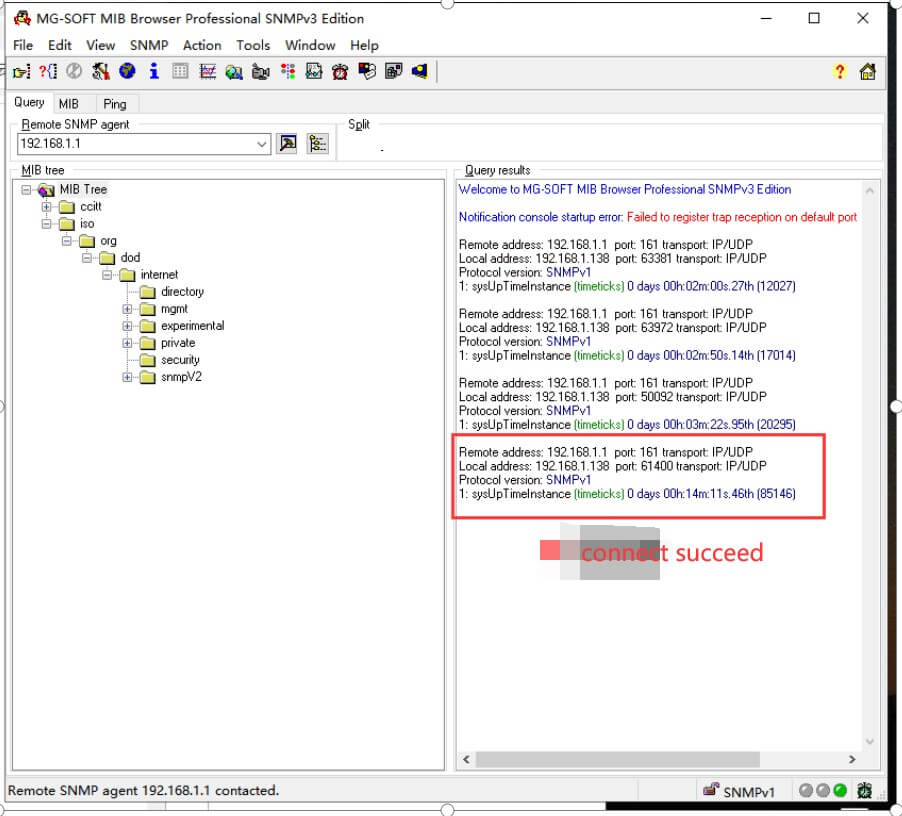Click the agent tree profile button beside address box
902x816 pixels.
point(318,143)
